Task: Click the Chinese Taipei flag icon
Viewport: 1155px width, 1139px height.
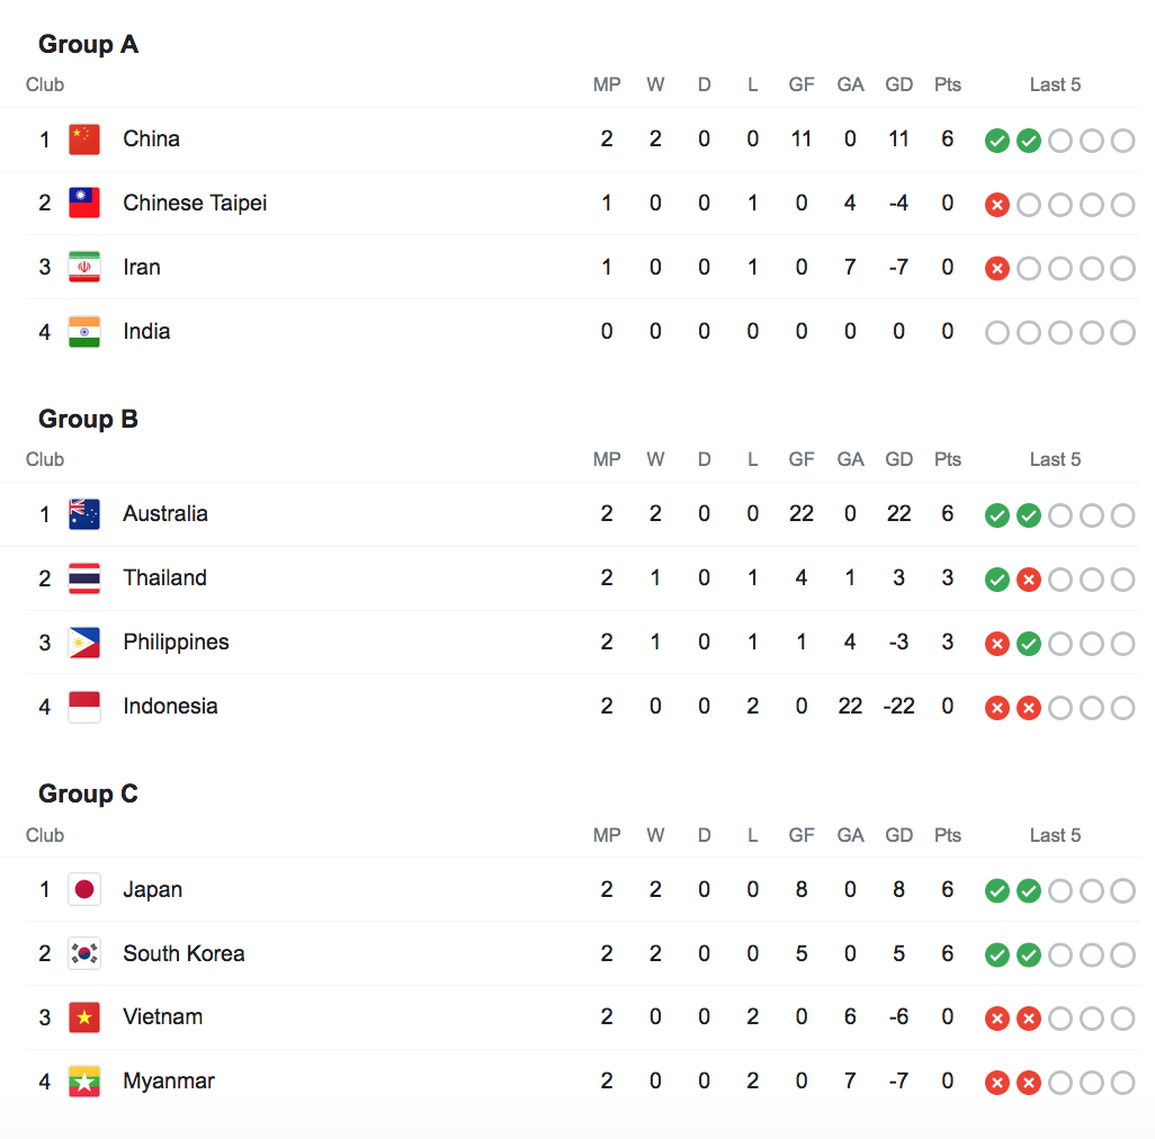Action: click(84, 203)
